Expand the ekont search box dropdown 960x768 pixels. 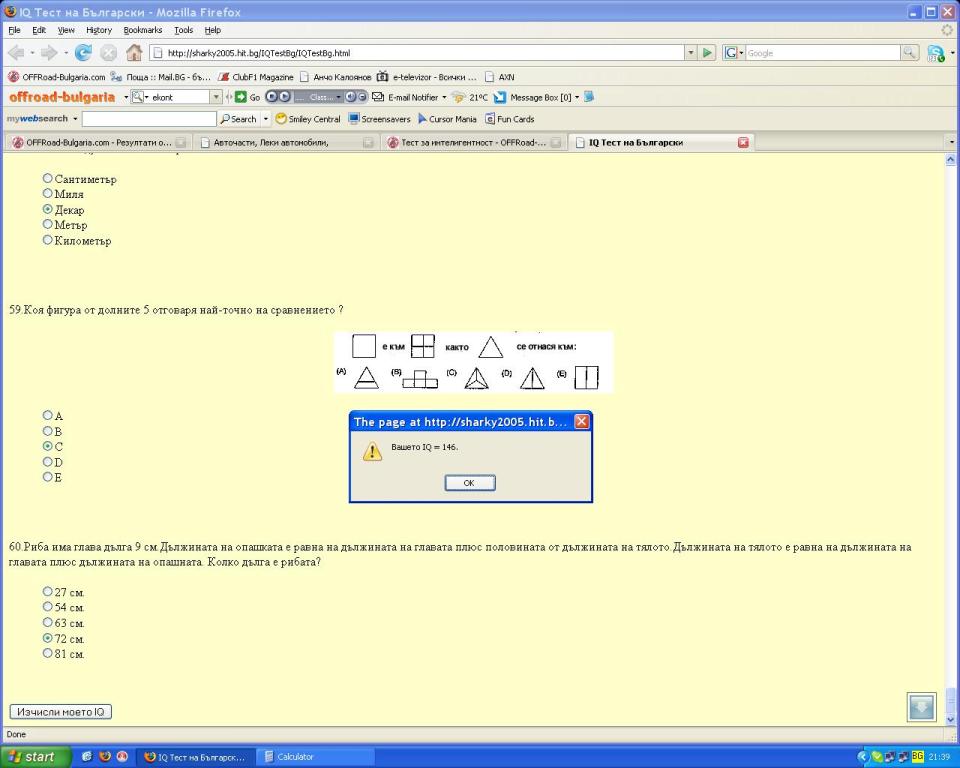pos(216,97)
